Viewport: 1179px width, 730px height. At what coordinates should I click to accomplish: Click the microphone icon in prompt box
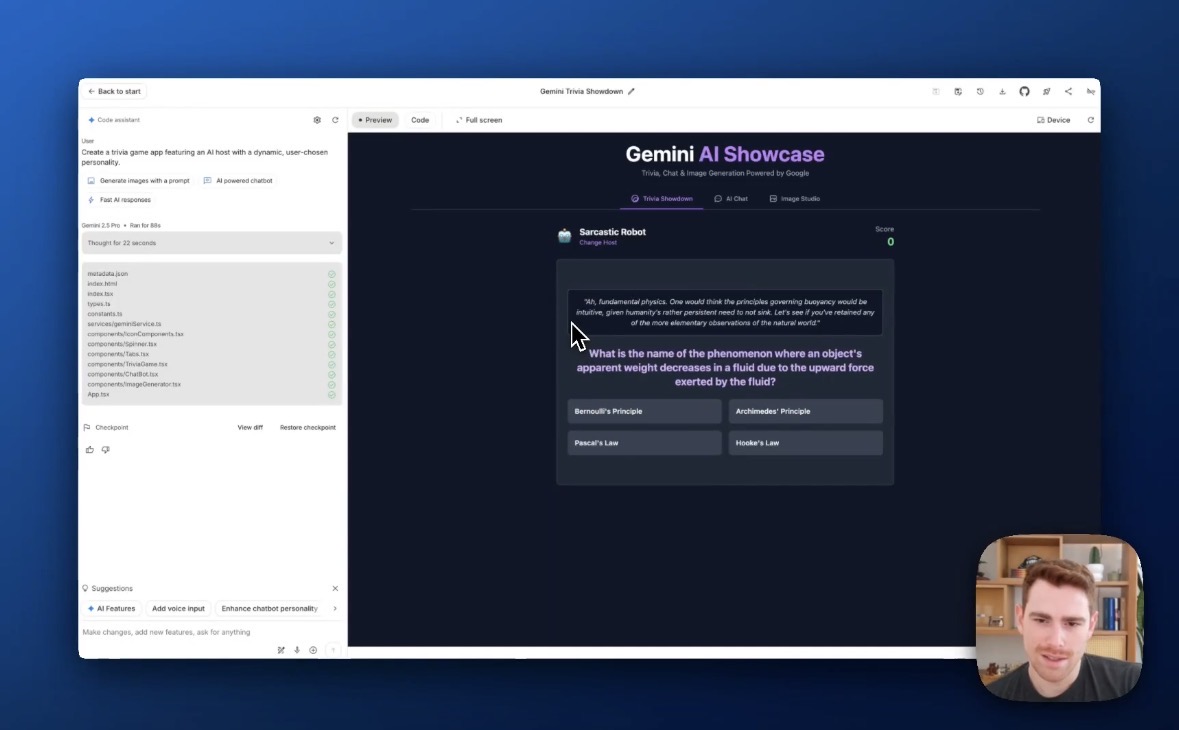click(x=297, y=650)
